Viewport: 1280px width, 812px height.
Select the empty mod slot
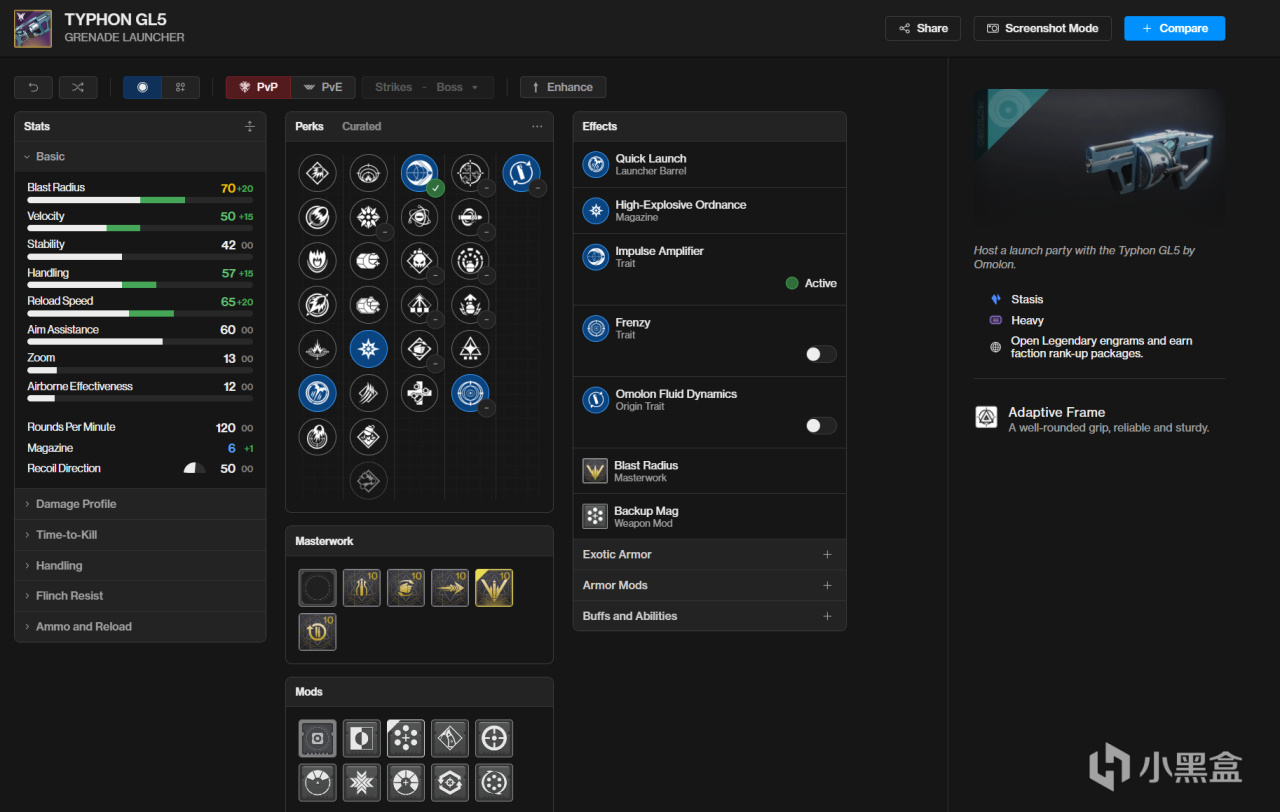pyautogui.click(x=317, y=738)
